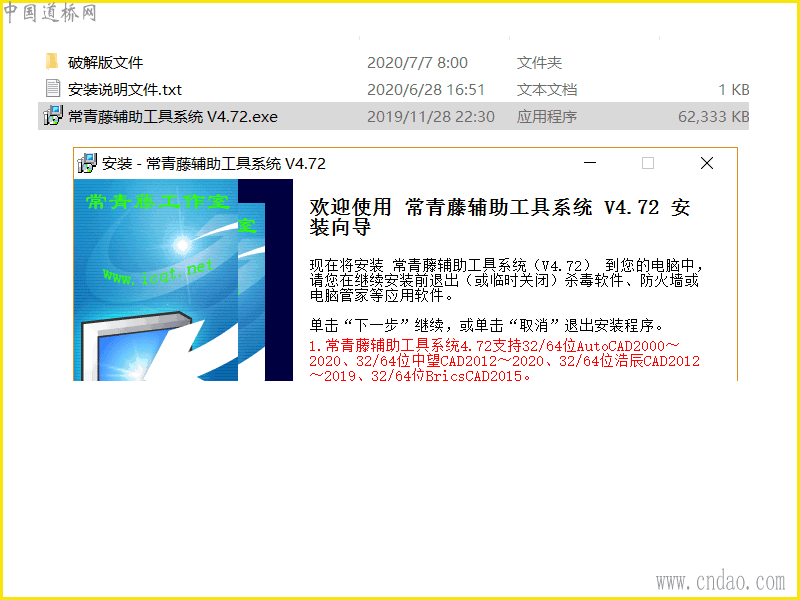Click the red AutoCAD support note
The image size is (800, 600).
coord(504,361)
